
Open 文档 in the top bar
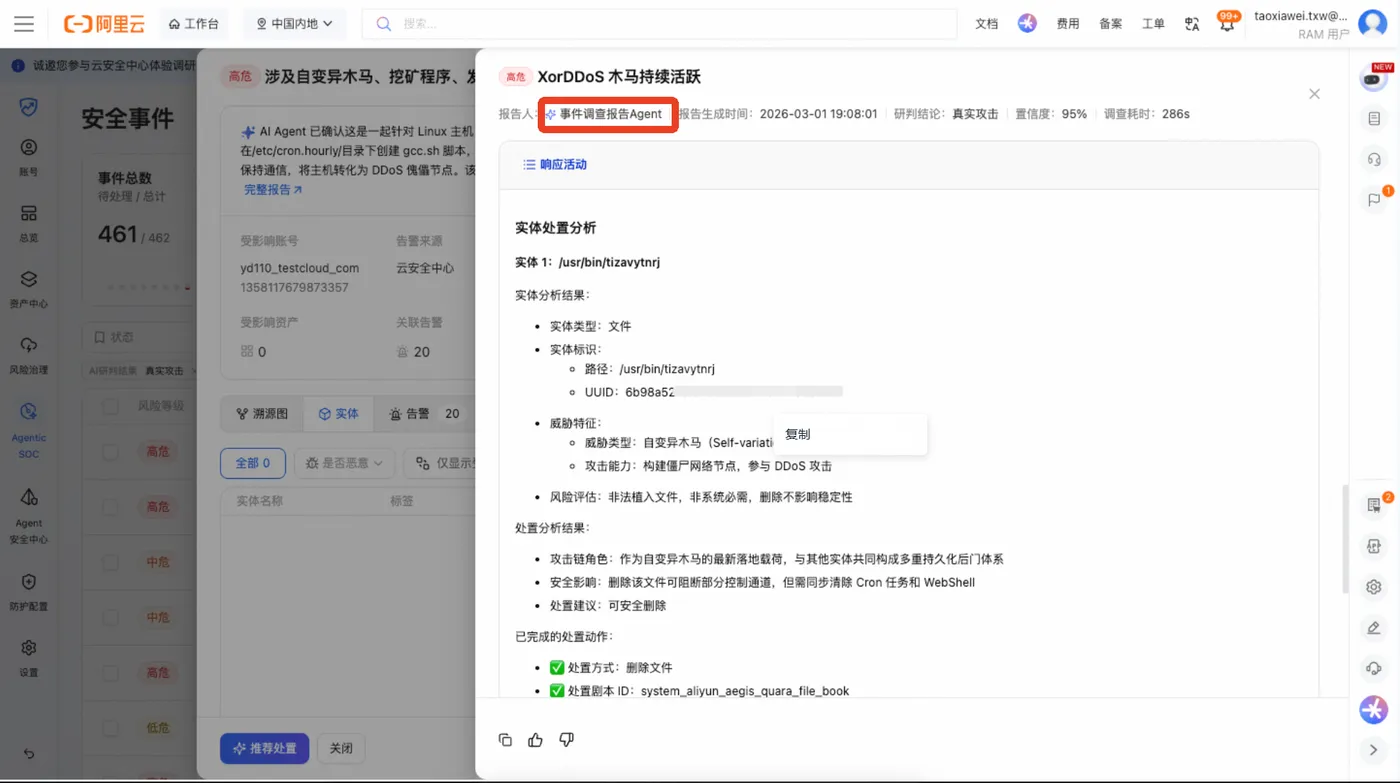(986, 24)
